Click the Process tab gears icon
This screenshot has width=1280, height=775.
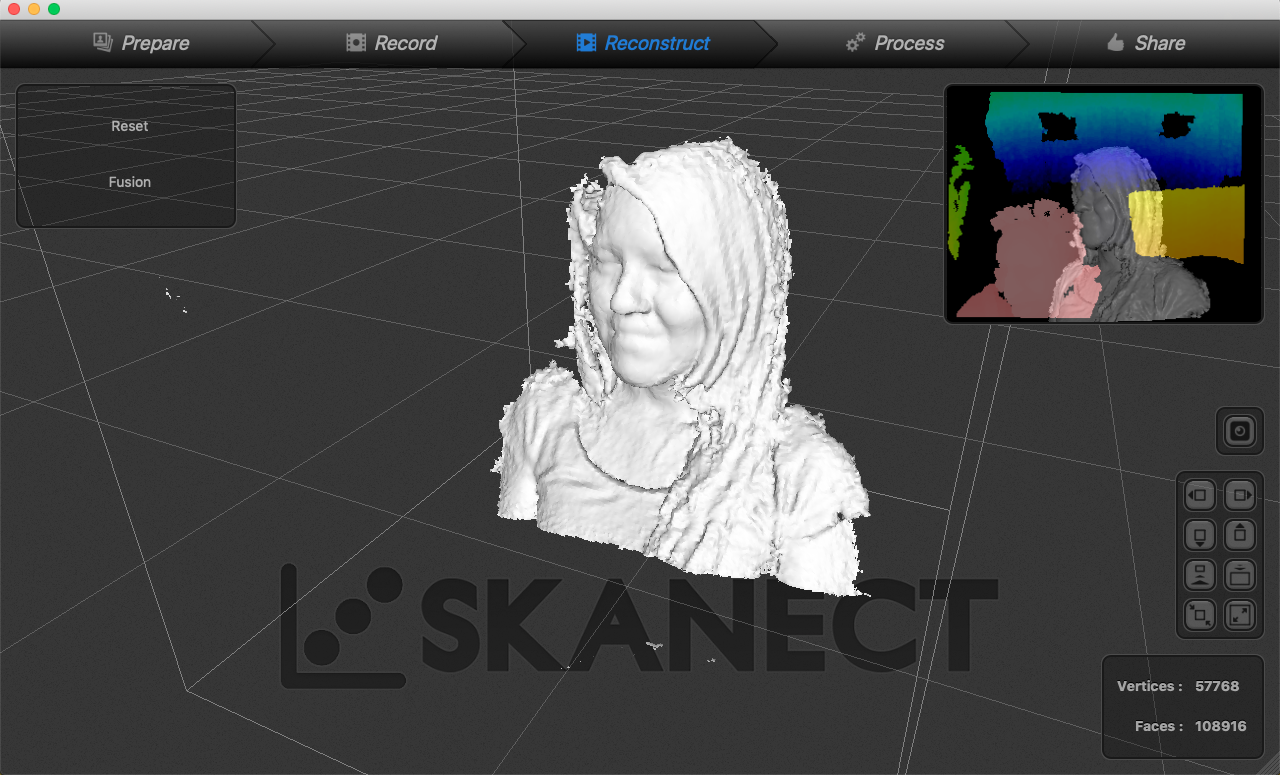855,42
